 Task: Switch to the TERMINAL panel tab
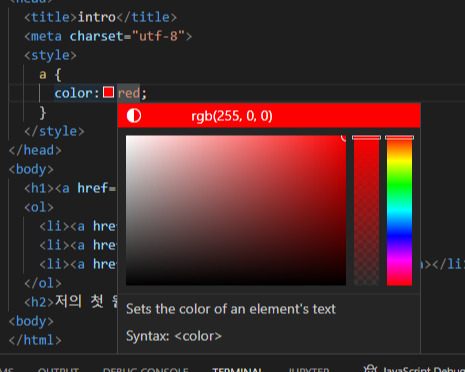pyautogui.click(x=237, y=369)
